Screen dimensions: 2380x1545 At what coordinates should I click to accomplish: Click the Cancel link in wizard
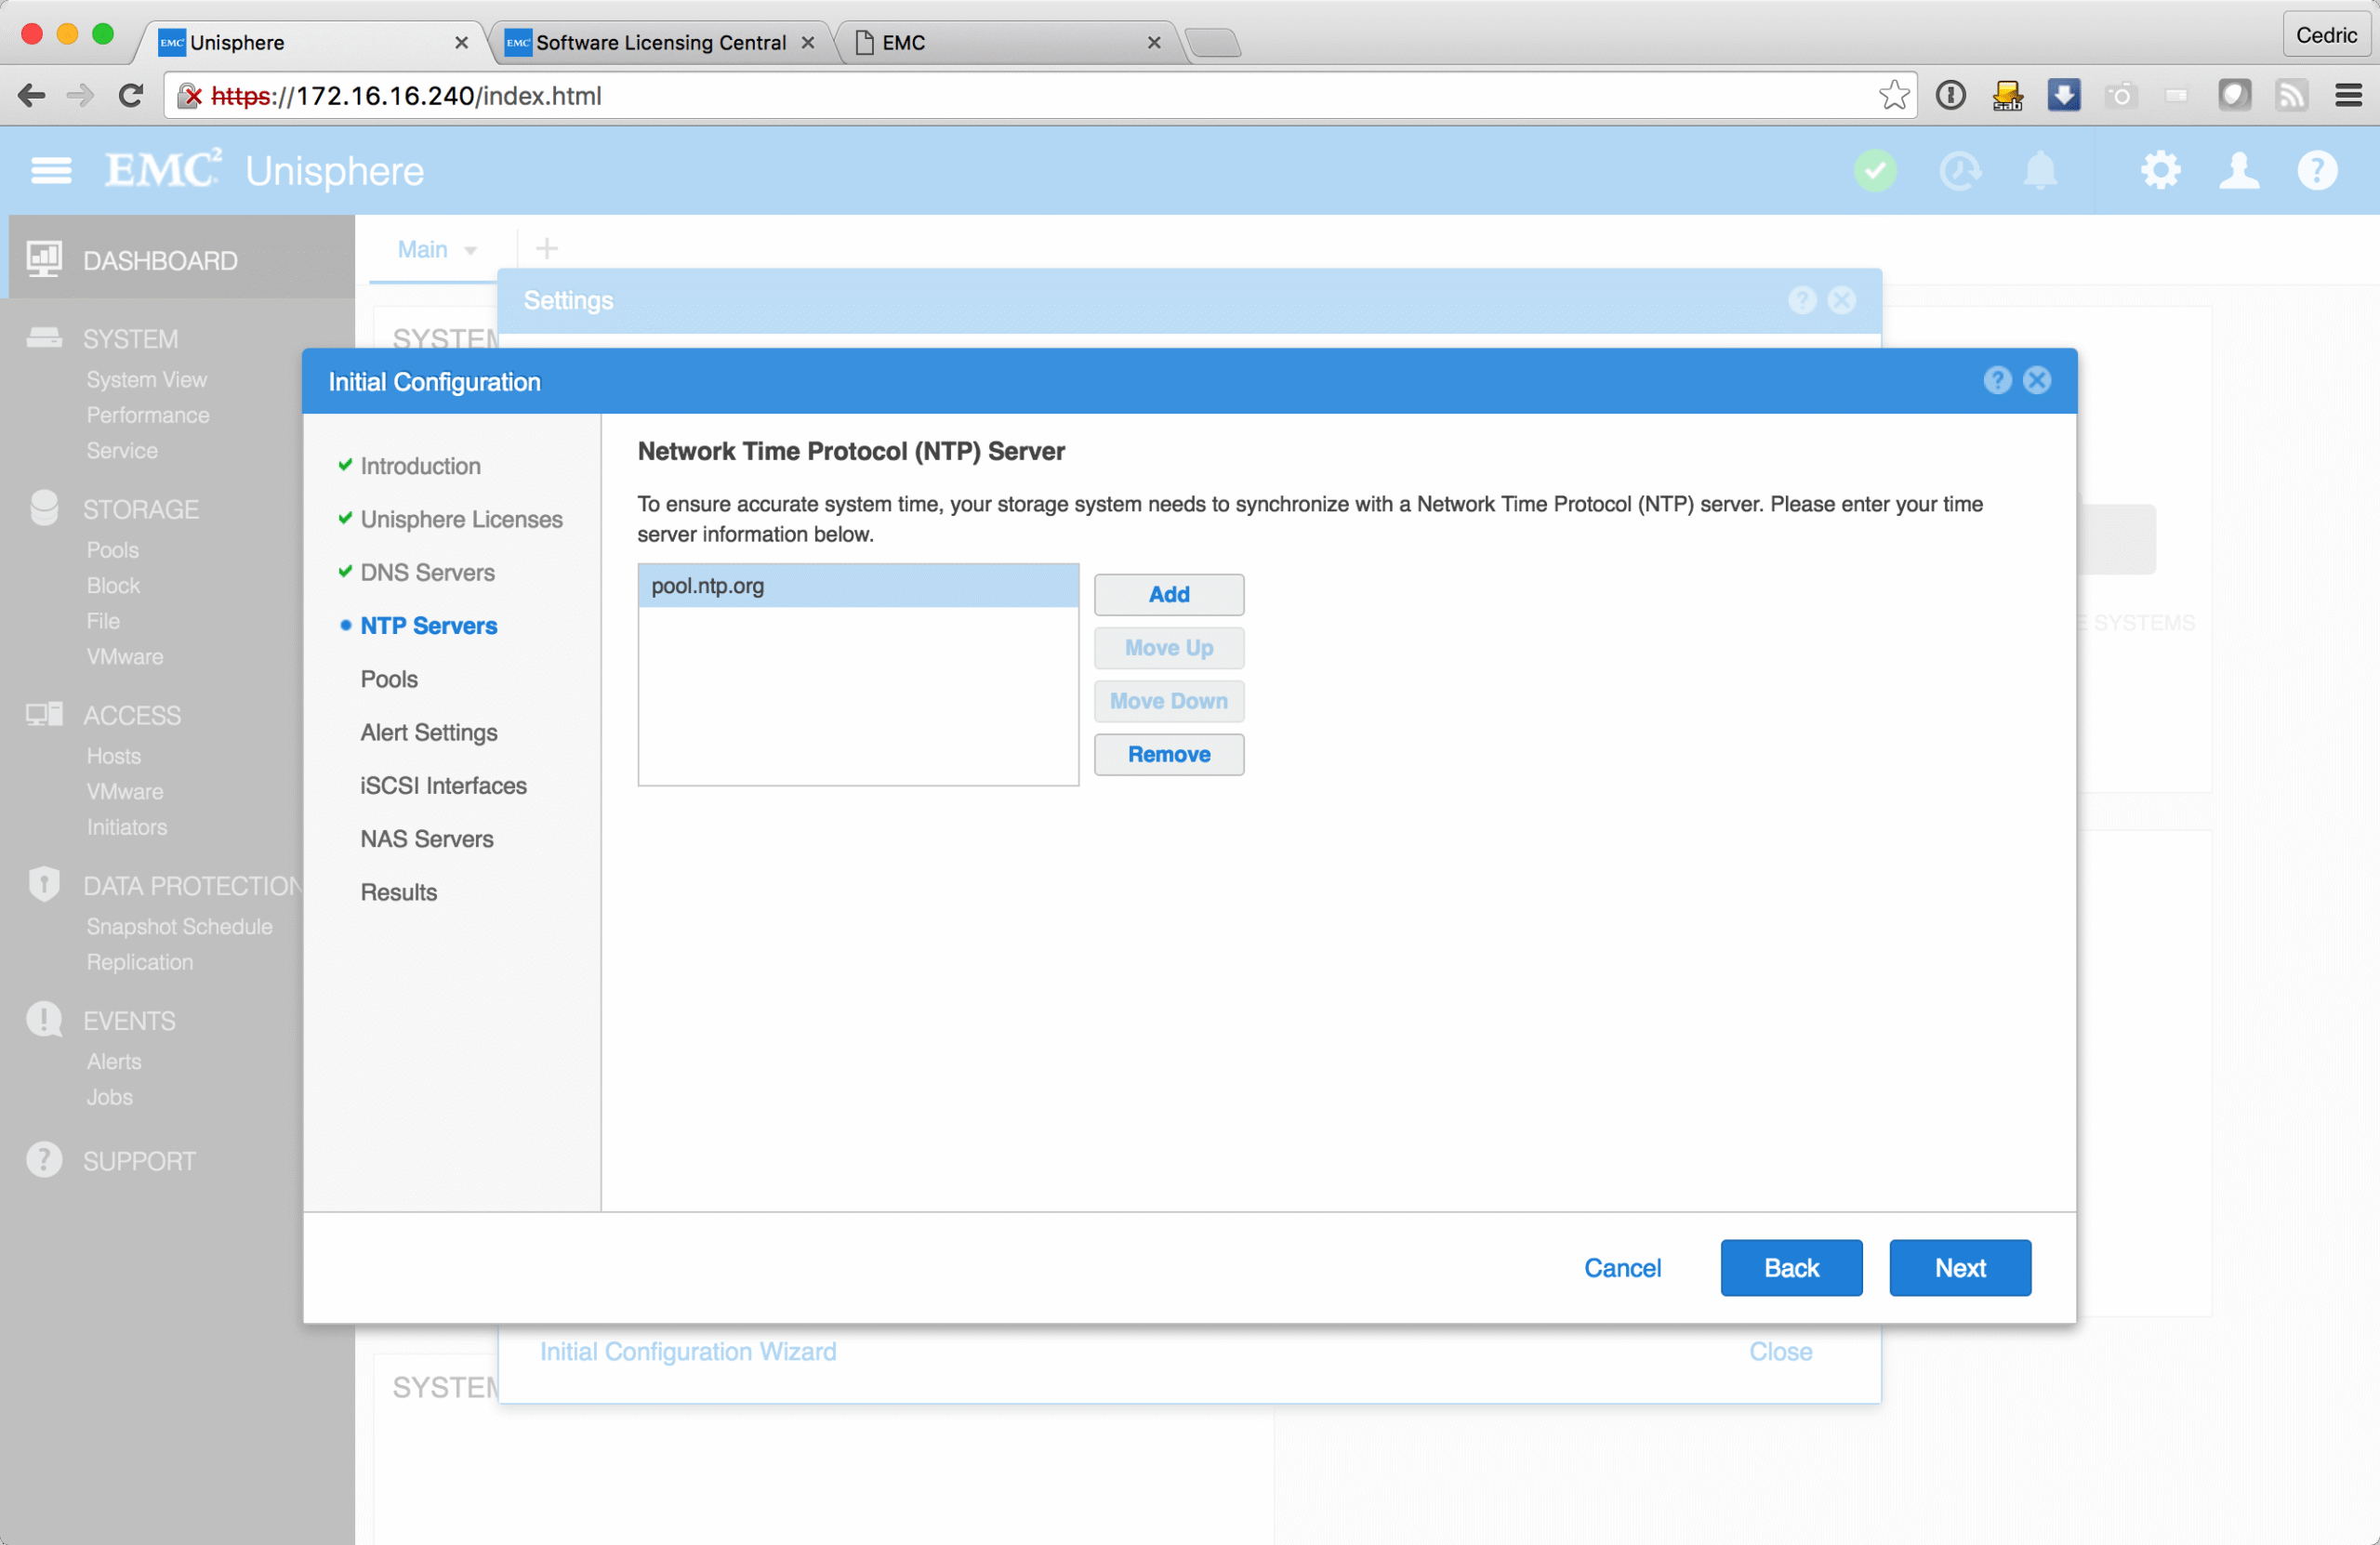coord(1621,1268)
